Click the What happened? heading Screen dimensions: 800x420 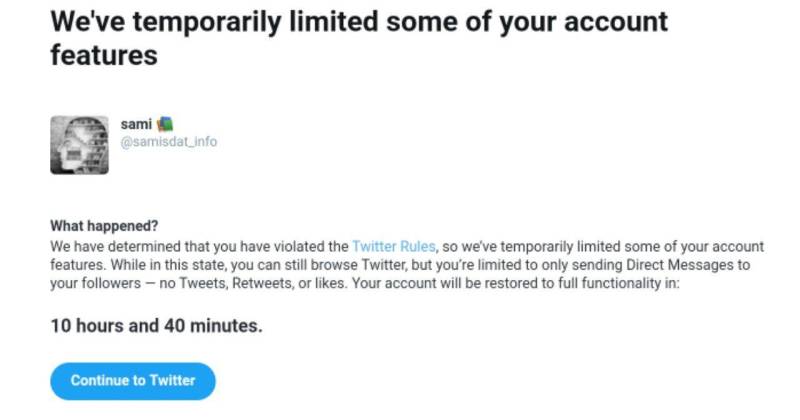click(x=104, y=226)
